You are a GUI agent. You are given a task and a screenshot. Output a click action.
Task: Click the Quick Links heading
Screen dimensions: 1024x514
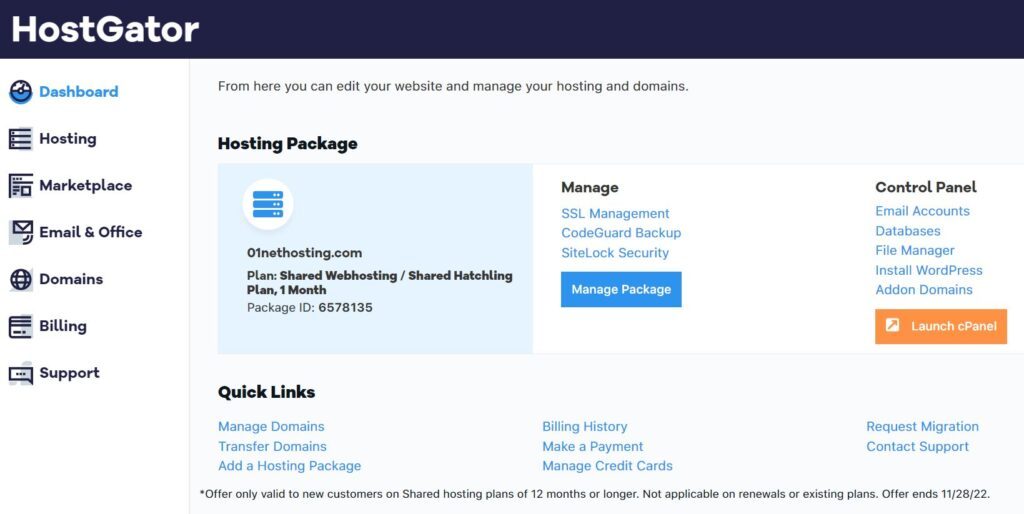pyautogui.click(x=266, y=392)
